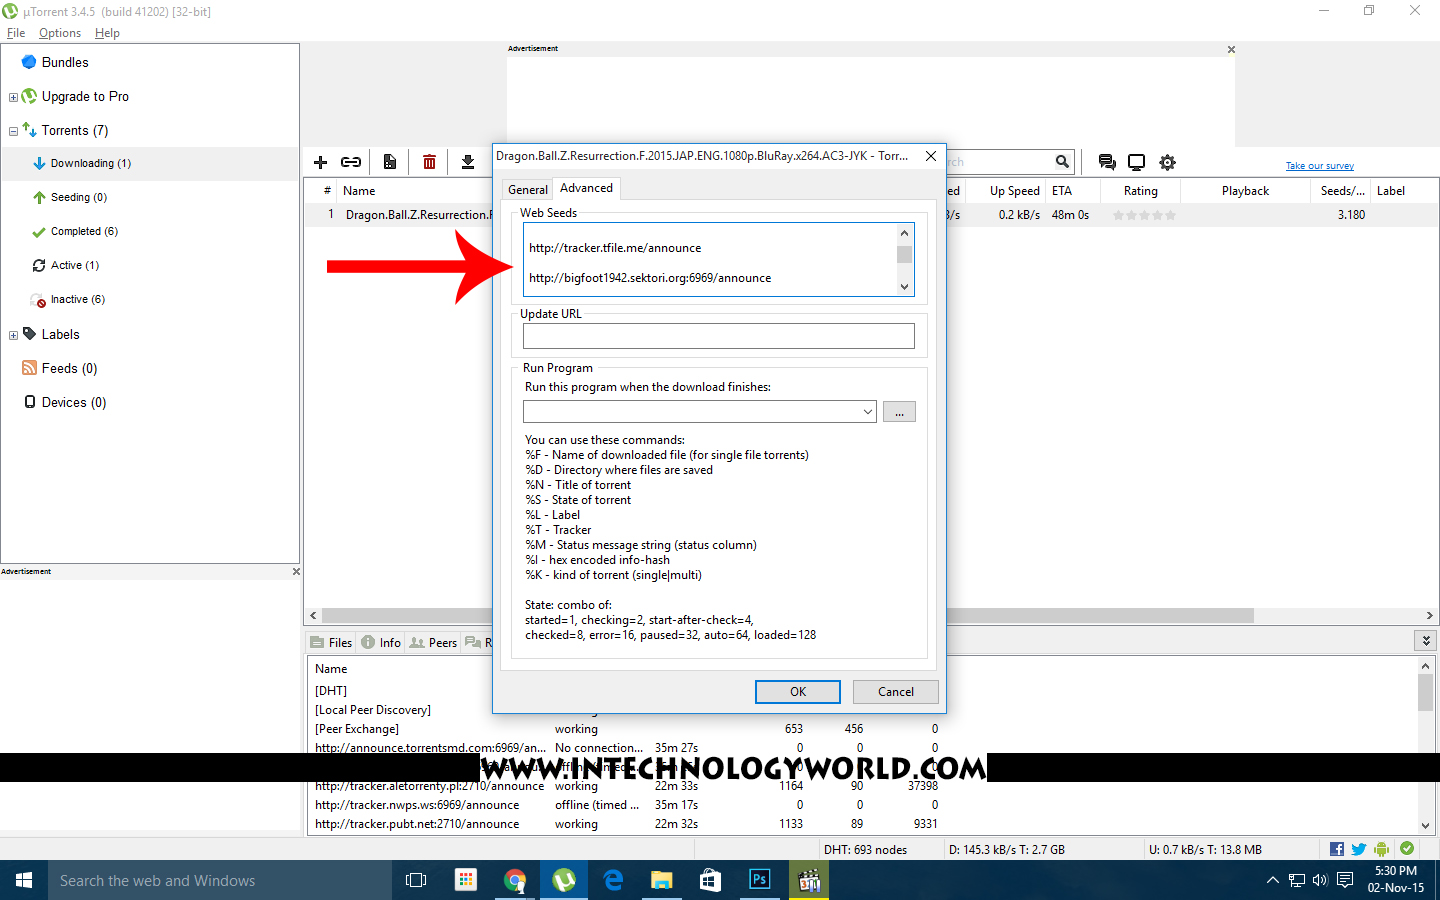
Task: Open Windows Store from the taskbar
Action: coord(711,880)
